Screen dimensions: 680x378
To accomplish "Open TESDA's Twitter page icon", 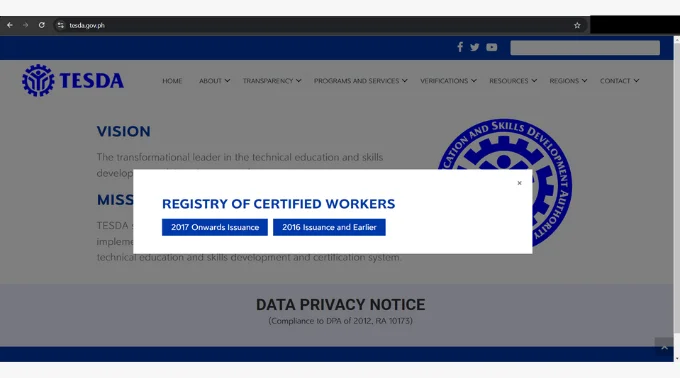I will point(474,47).
